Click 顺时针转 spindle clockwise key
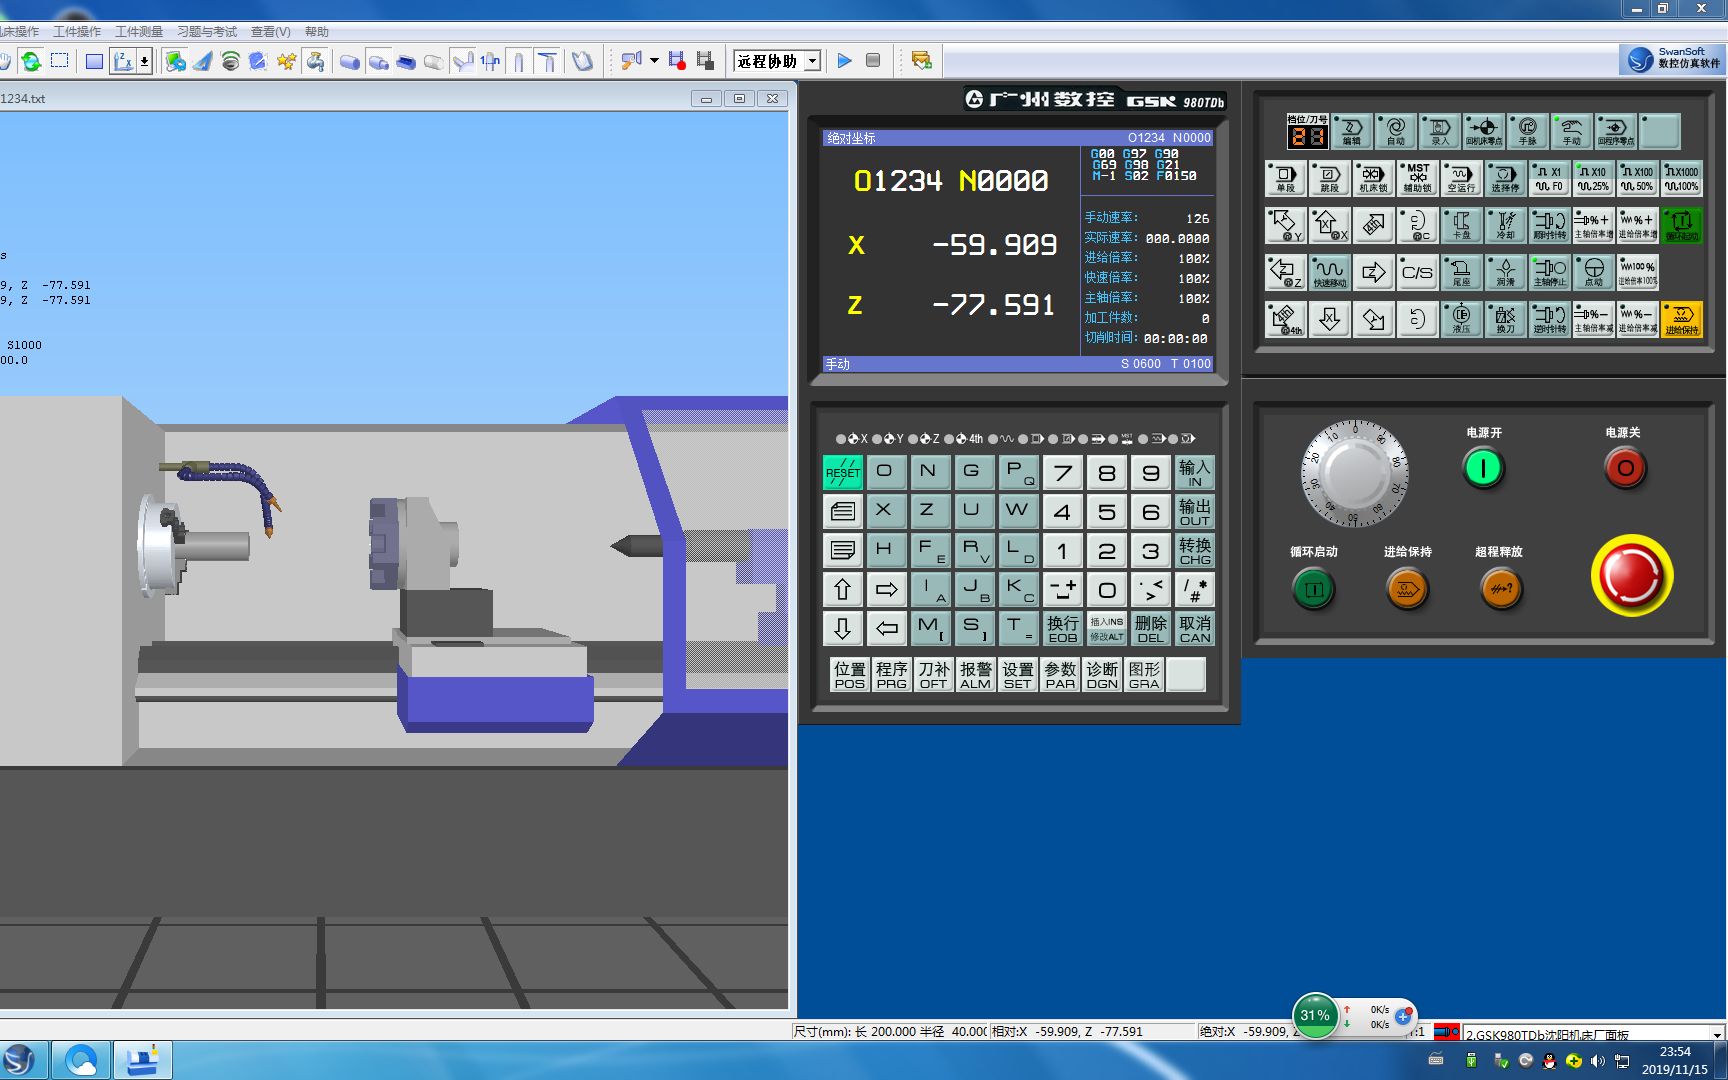Image resolution: width=1728 pixels, height=1080 pixels. (x=1549, y=225)
